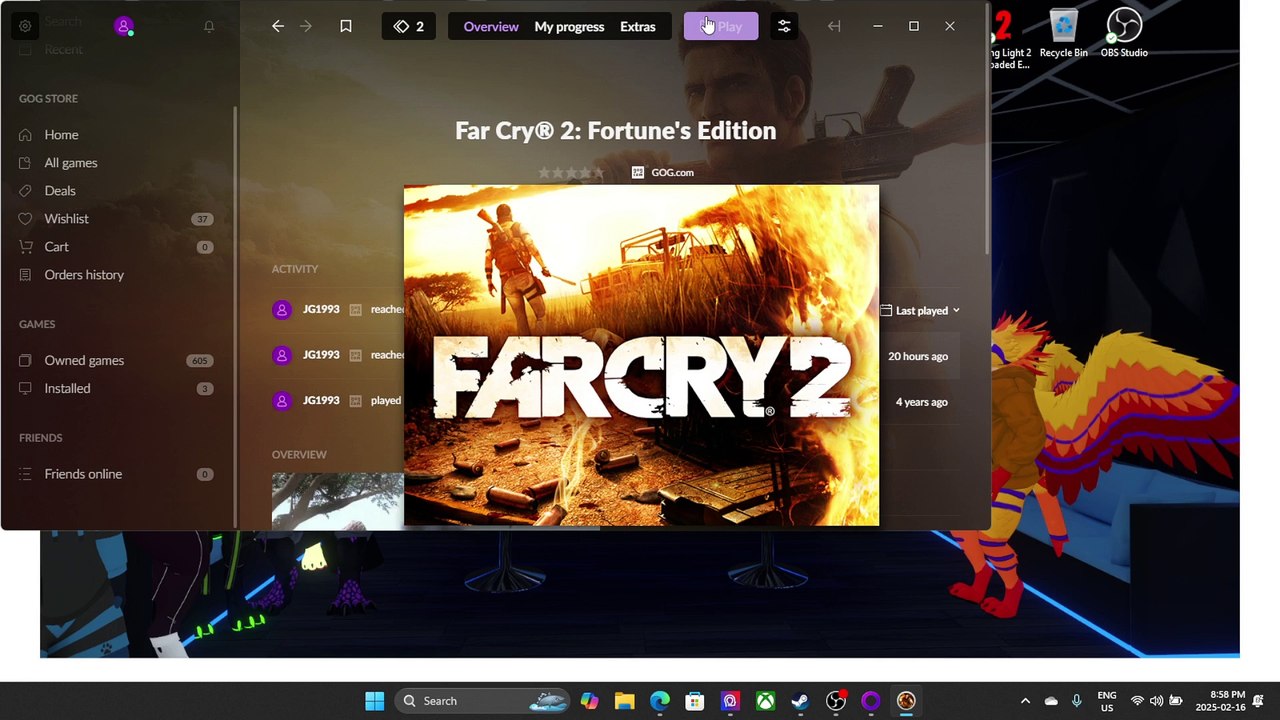Open the user profile avatar
Image resolution: width=1280 pixels, height=720 pixels.
pos(124,26)
